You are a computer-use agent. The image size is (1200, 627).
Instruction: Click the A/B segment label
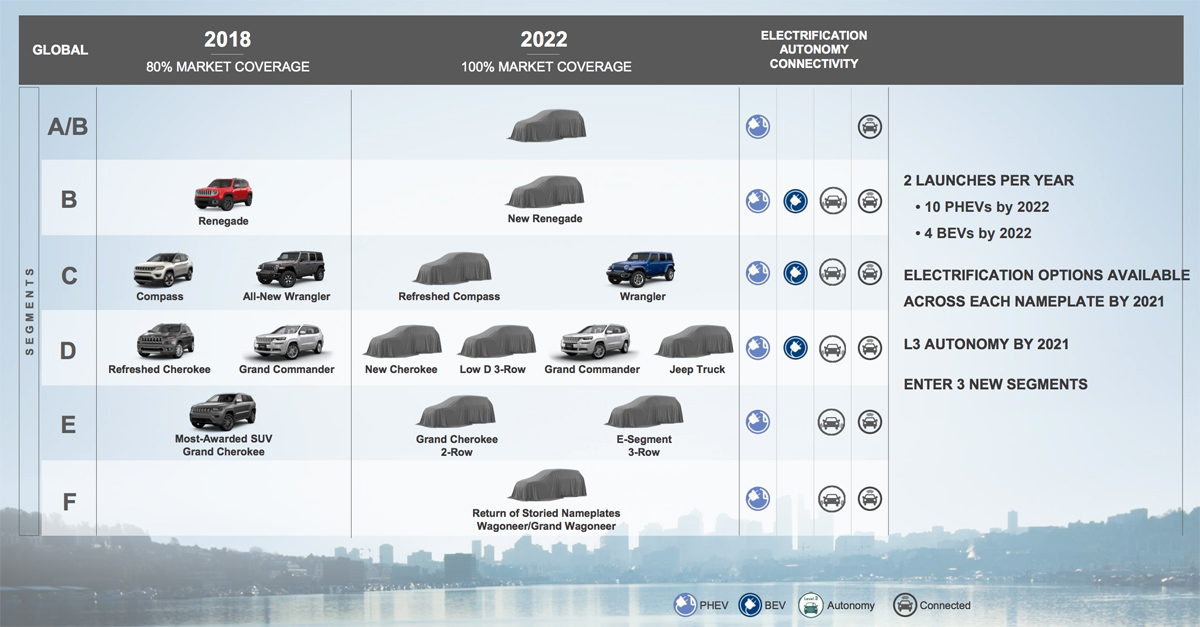[69, 127]
